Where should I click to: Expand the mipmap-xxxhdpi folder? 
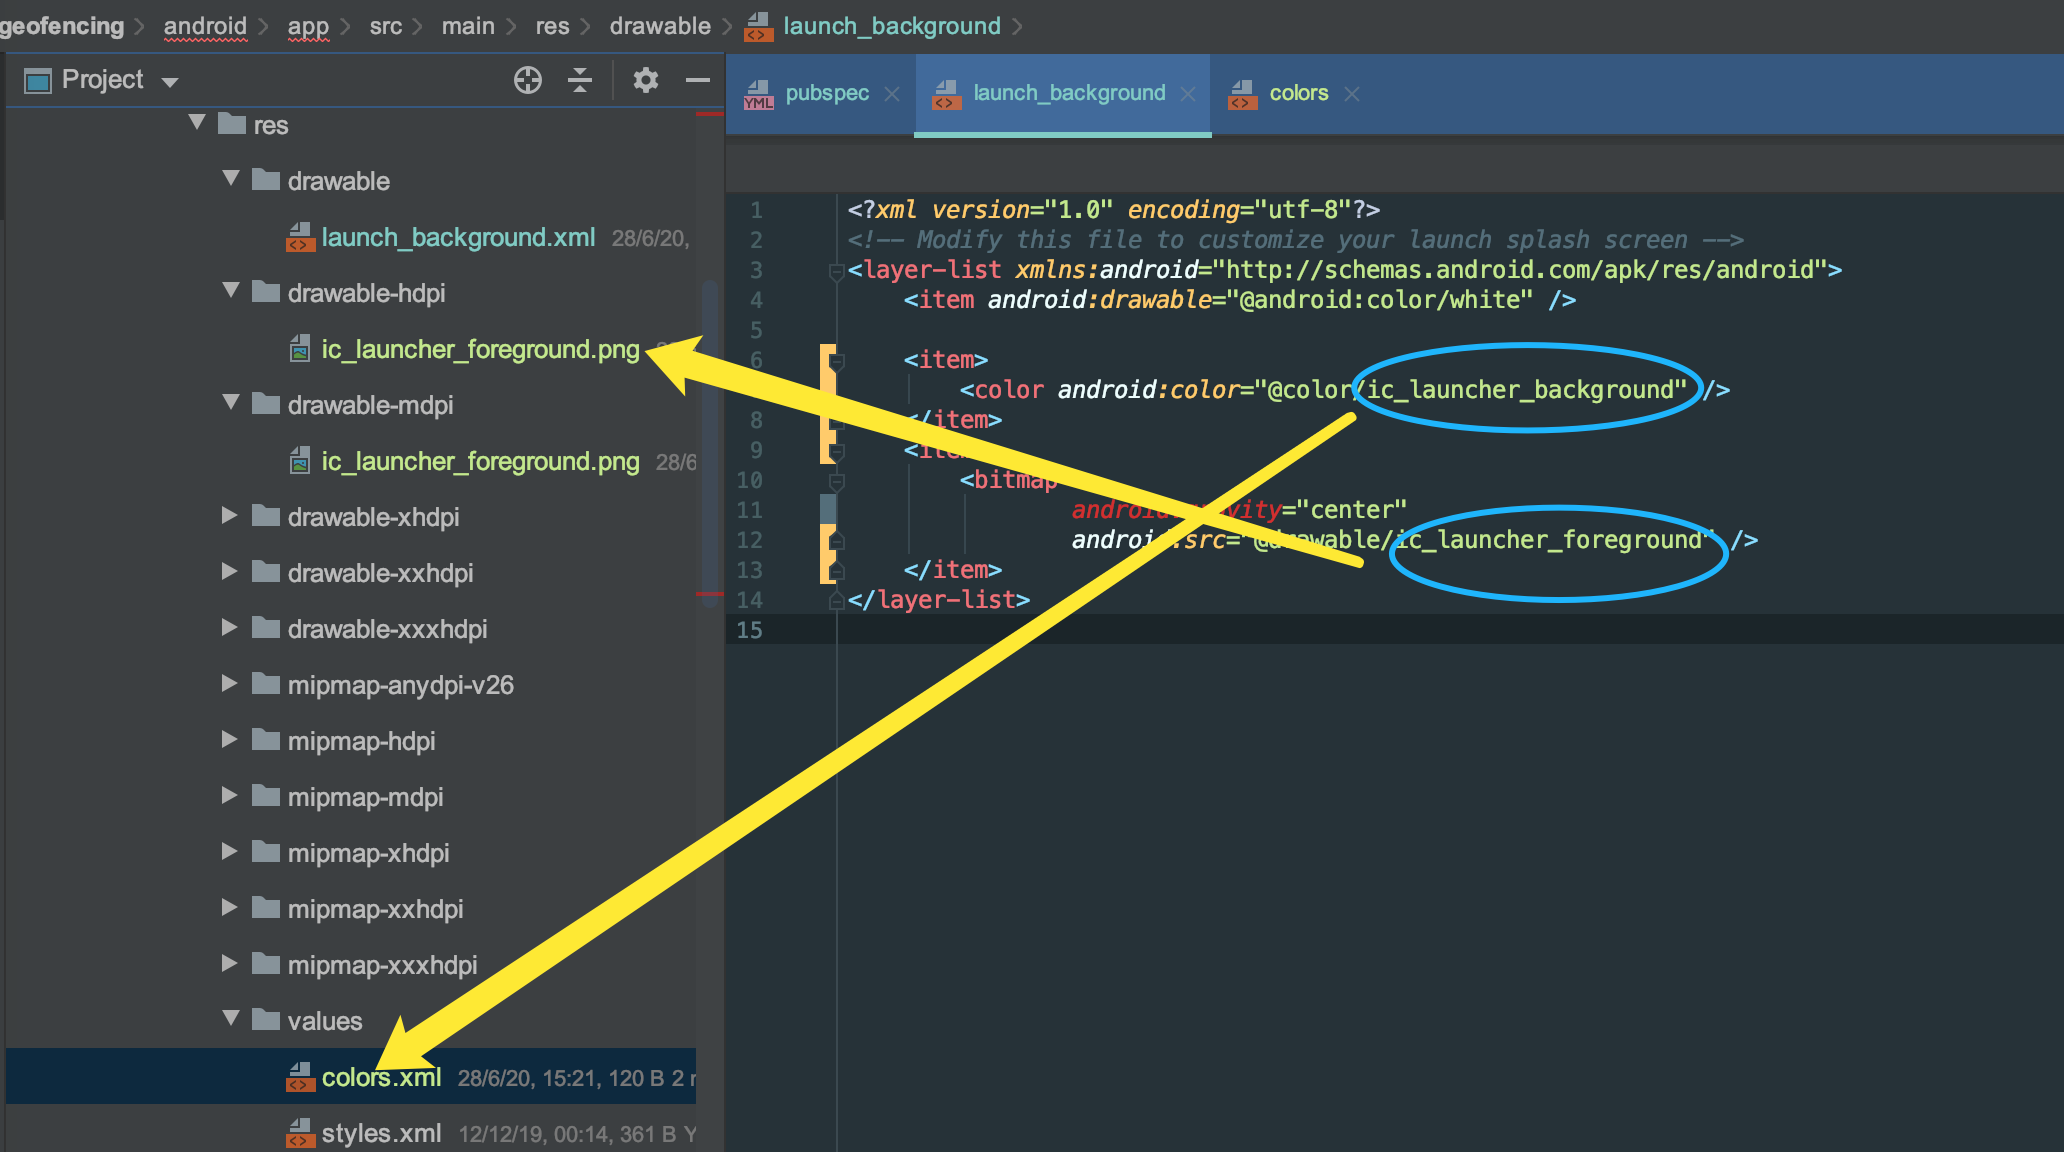[x=230, y=963]
